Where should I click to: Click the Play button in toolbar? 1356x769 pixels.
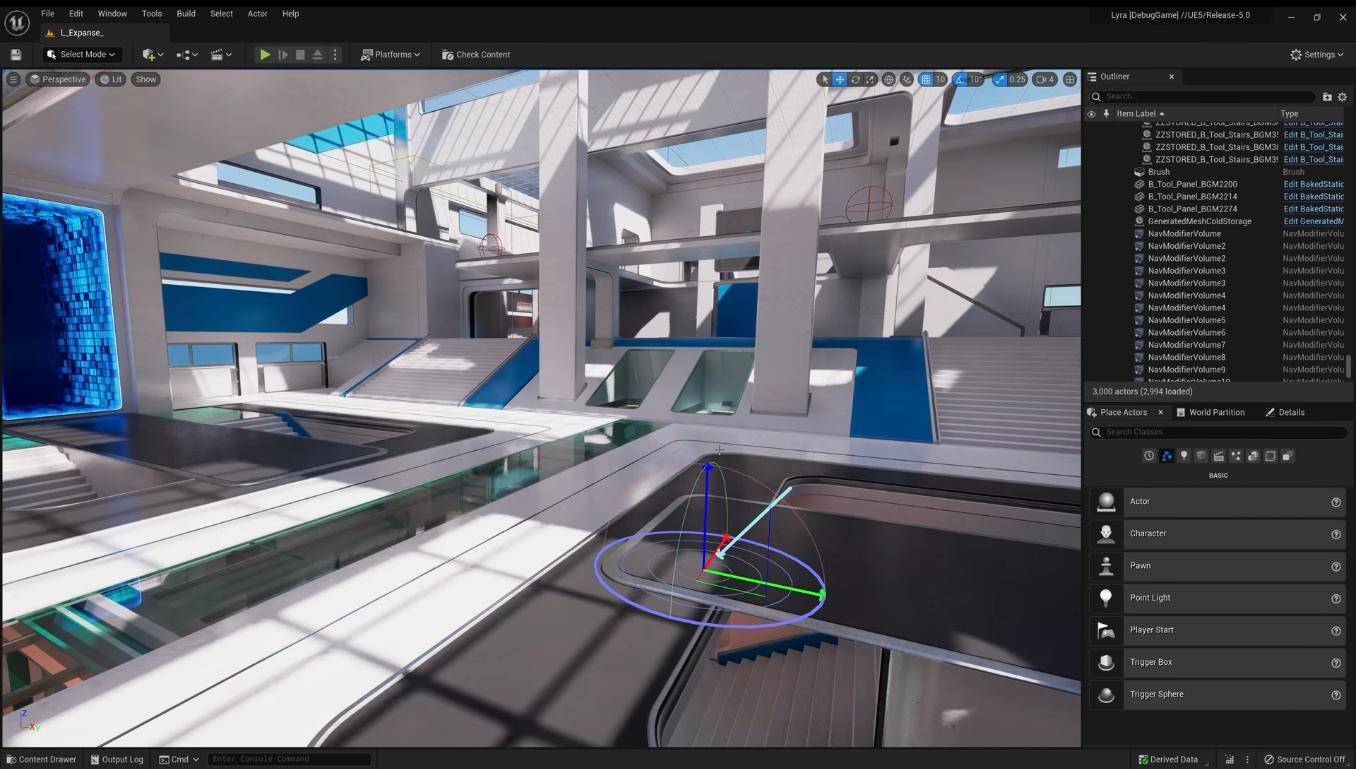[x=264, y=55]
